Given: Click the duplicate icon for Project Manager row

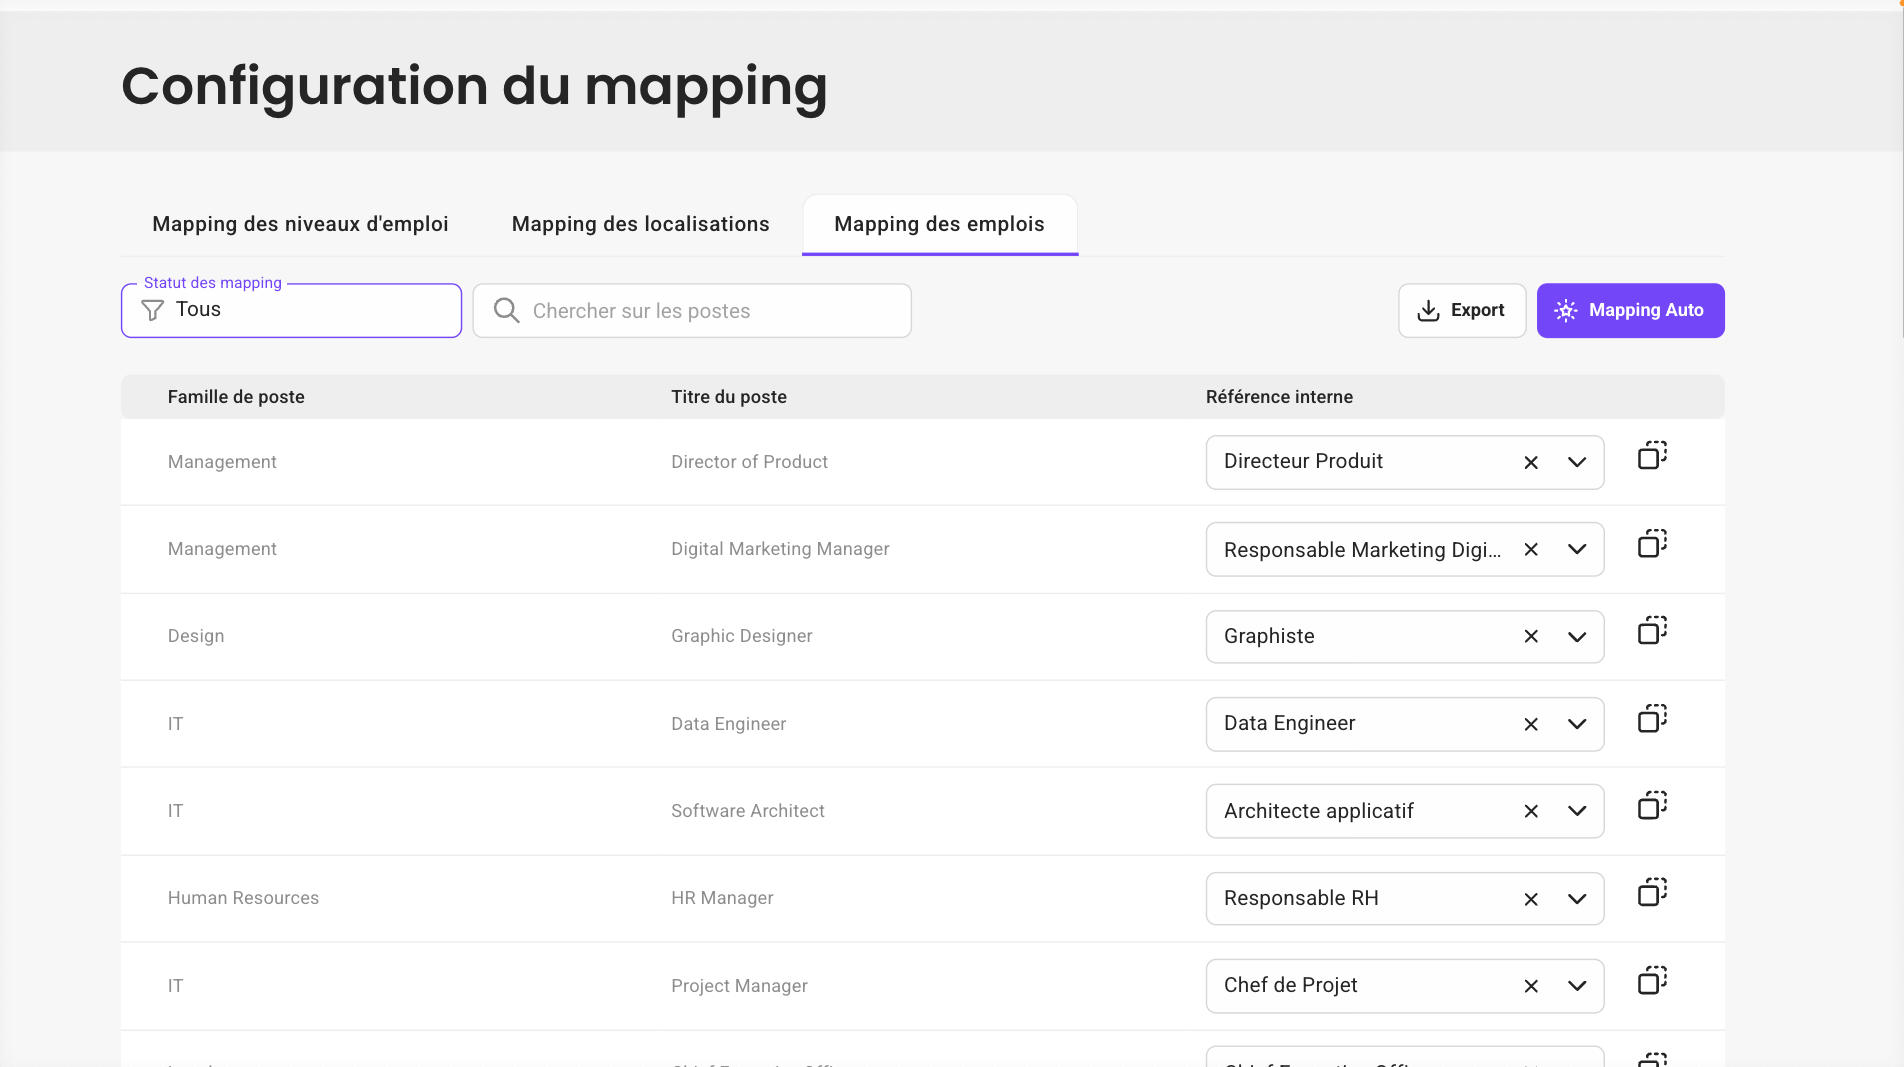Looking at the screenshot, I should pos(1652,981).
